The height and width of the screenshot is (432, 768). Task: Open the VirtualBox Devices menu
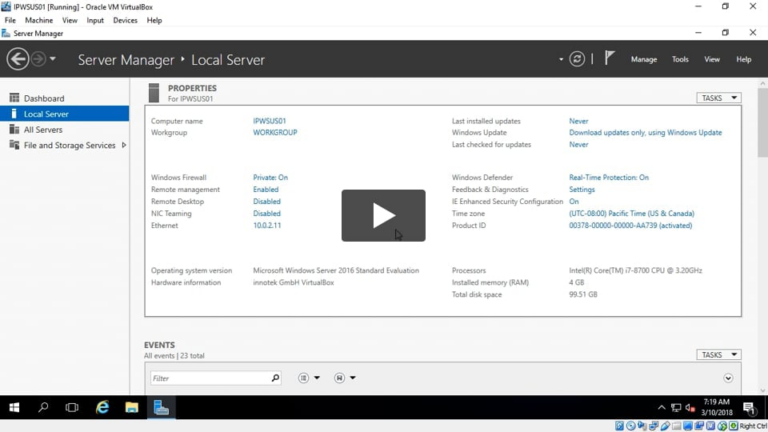click(125, 20)
